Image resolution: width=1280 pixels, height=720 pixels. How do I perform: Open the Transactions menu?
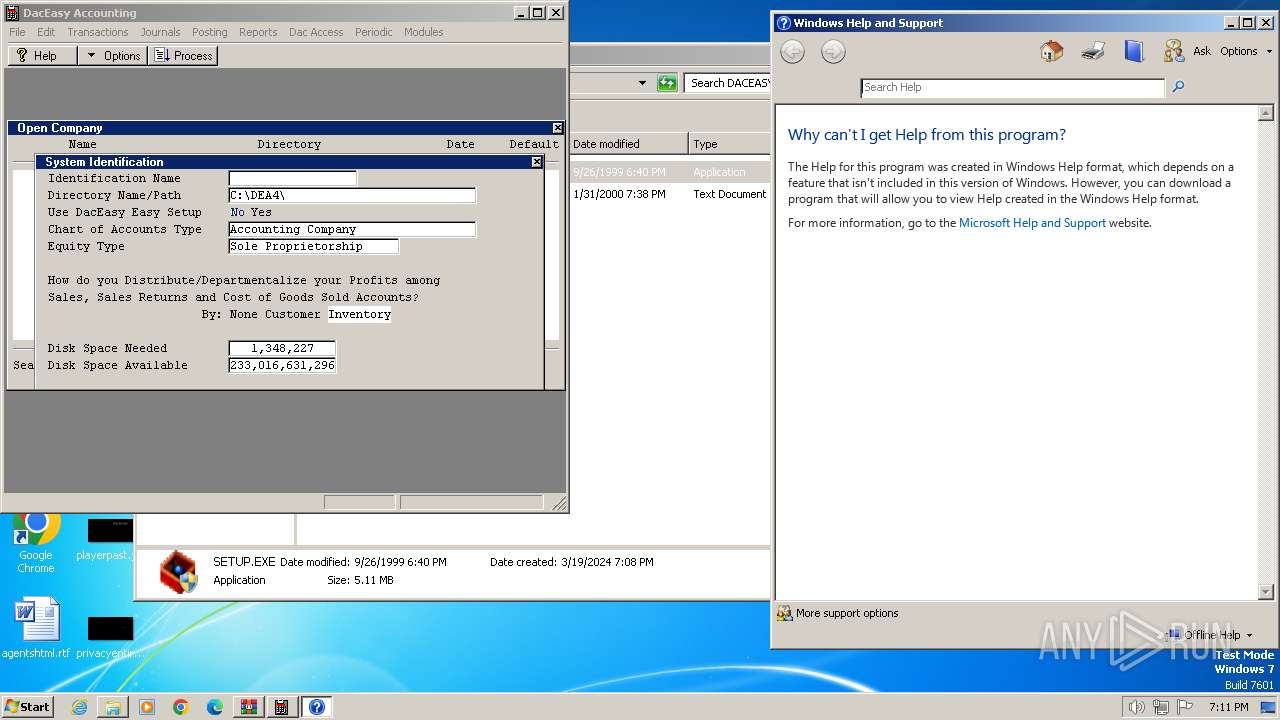pos(98,32)
